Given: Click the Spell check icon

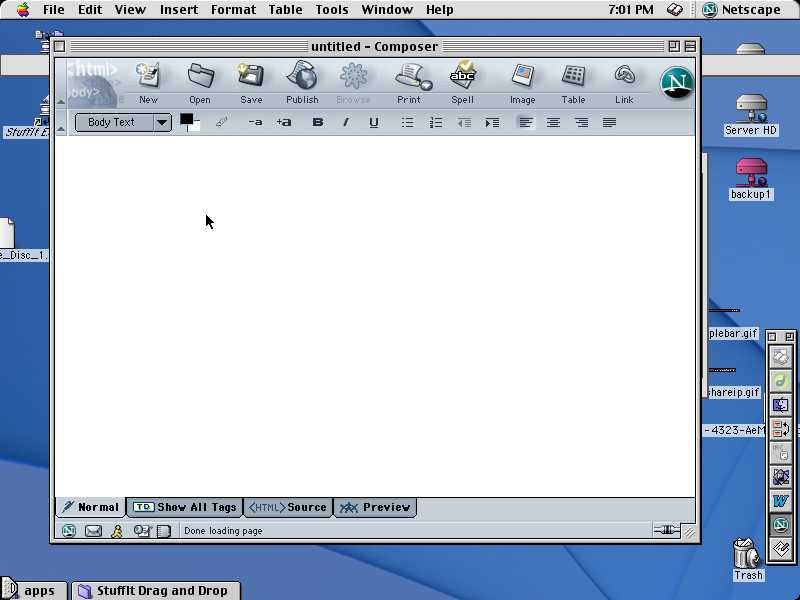Looking at the screenshot, I should (462, 78).
